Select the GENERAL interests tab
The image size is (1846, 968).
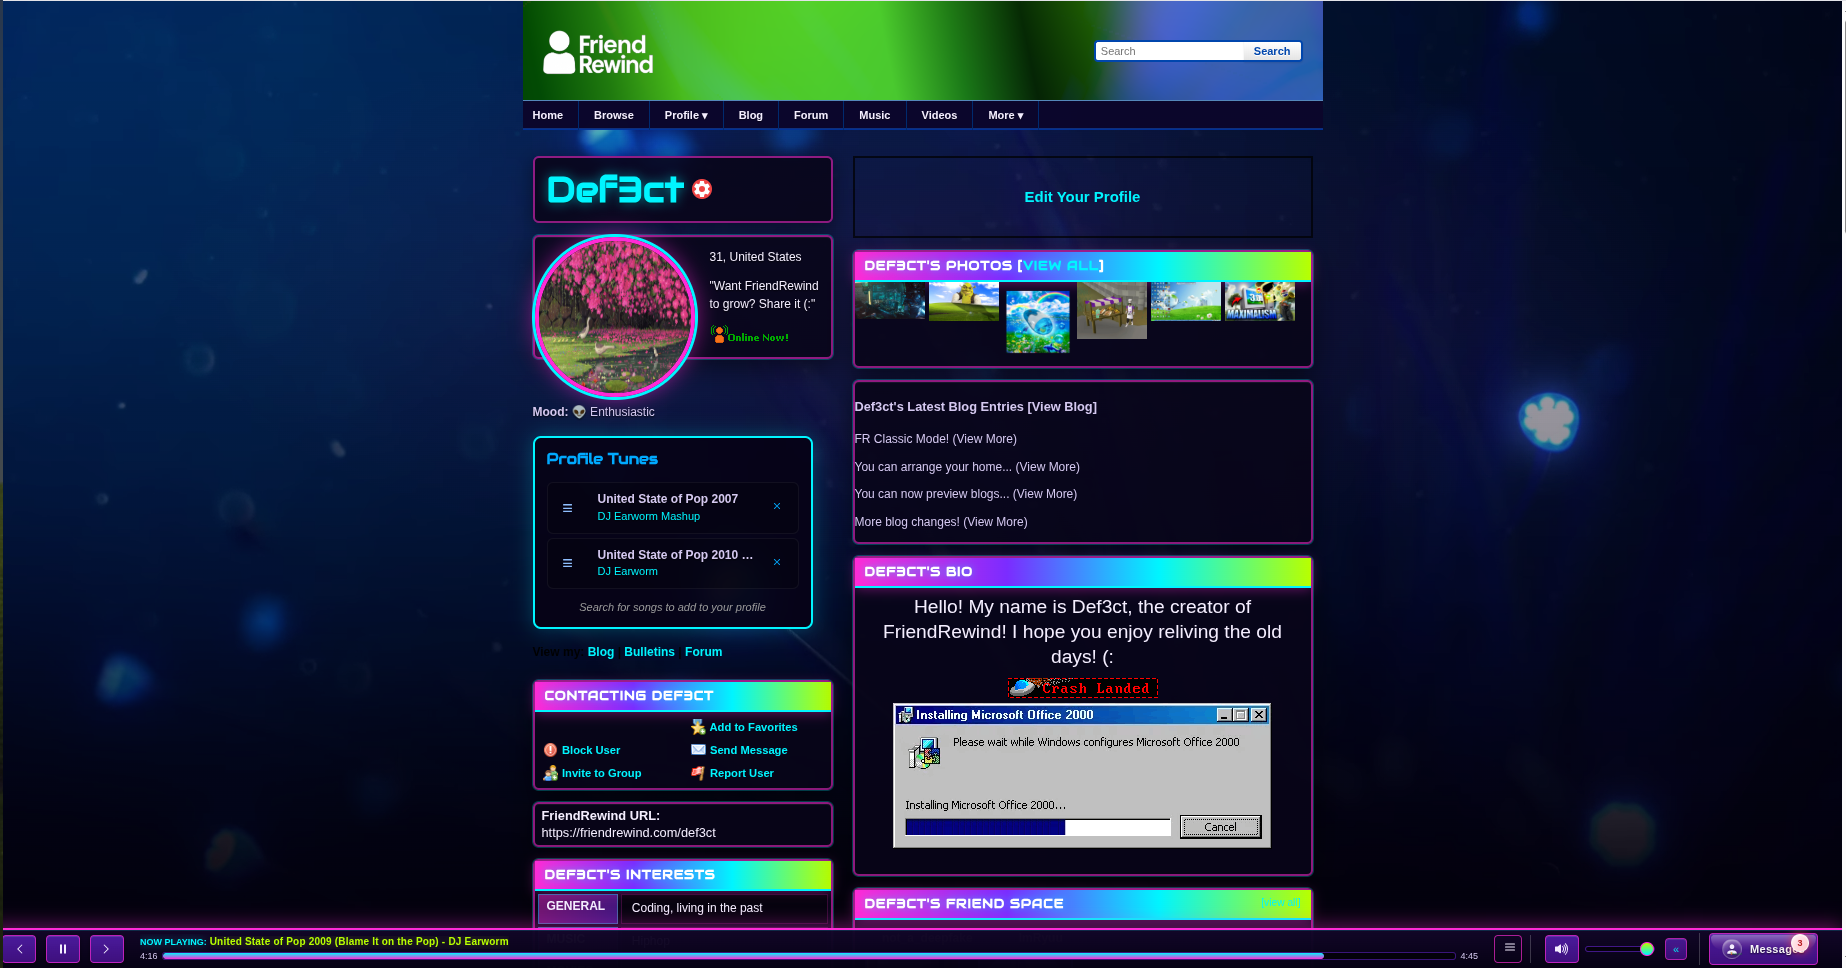(577, 908)
